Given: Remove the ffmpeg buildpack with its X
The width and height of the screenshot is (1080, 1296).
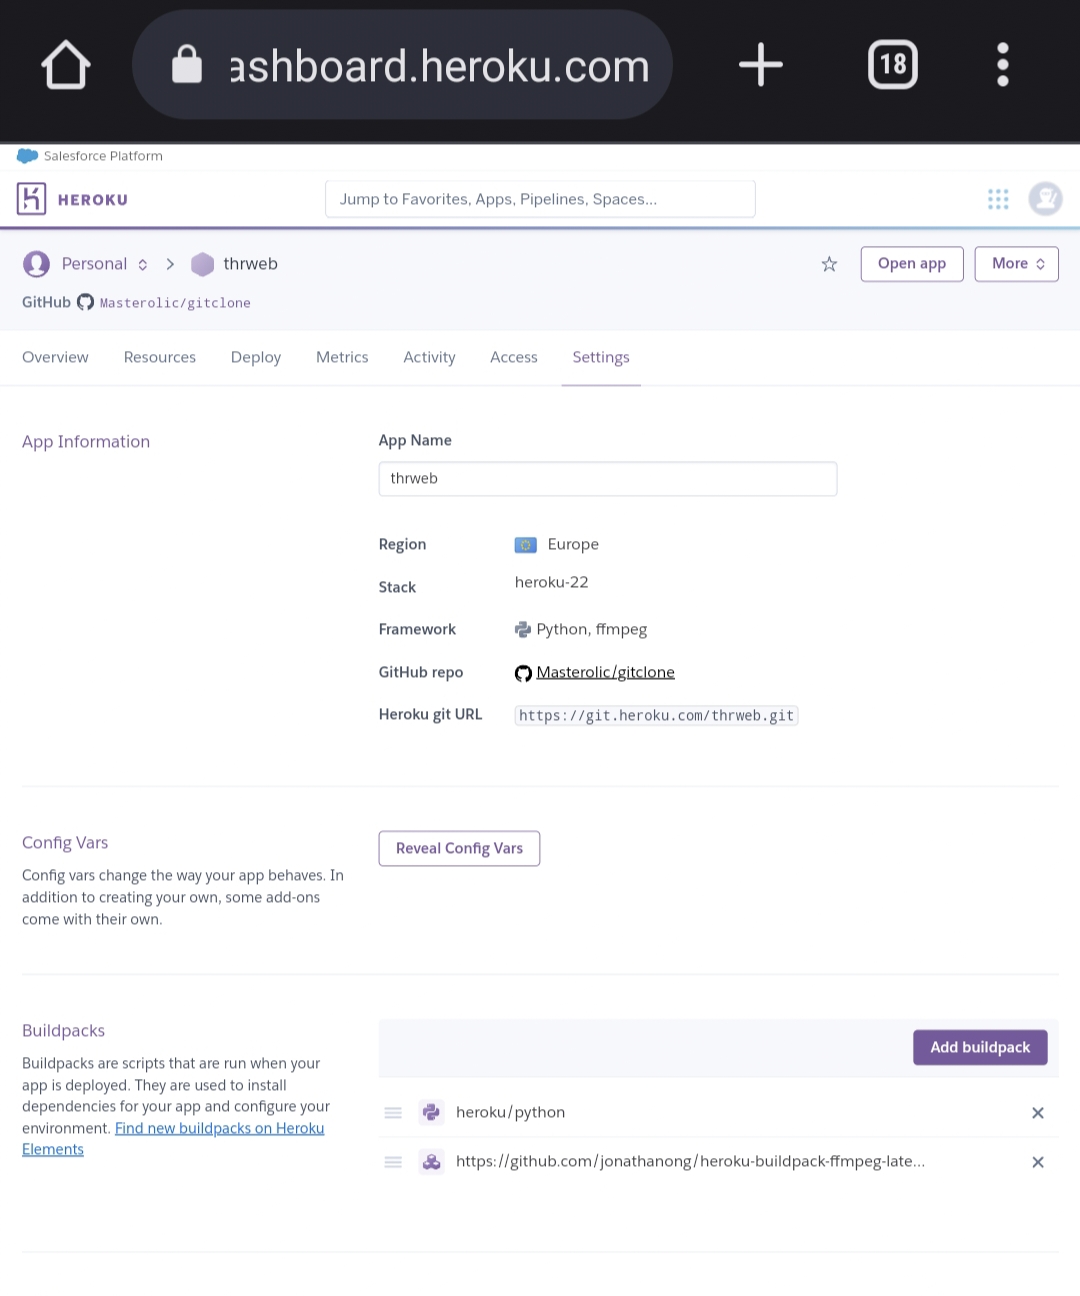Looking at the screenshot, I should pos(1037,1161).
